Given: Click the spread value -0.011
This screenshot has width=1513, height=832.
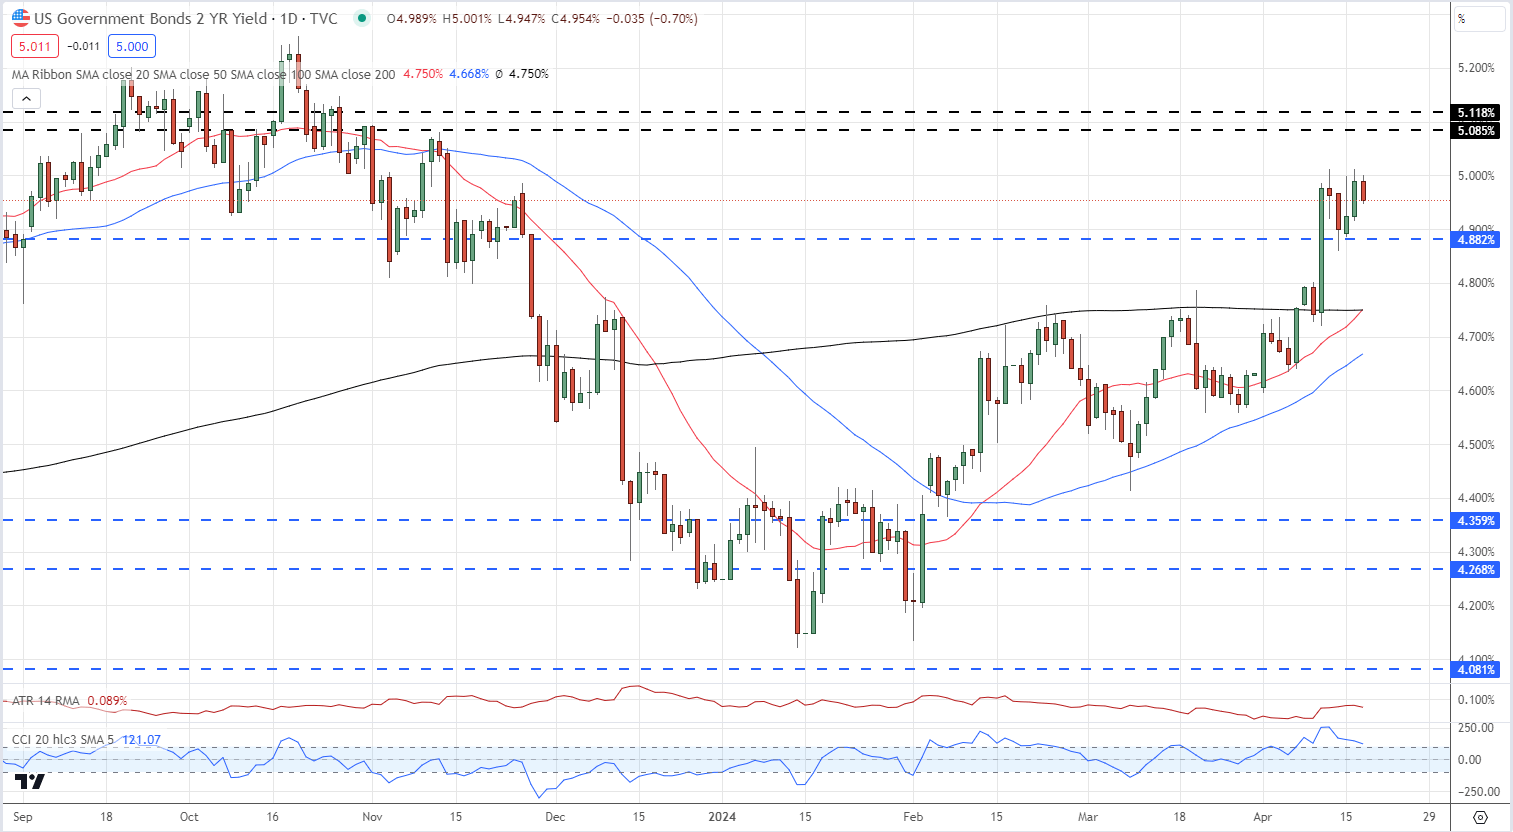Looking at the screenshot, I should click(84, 46).
